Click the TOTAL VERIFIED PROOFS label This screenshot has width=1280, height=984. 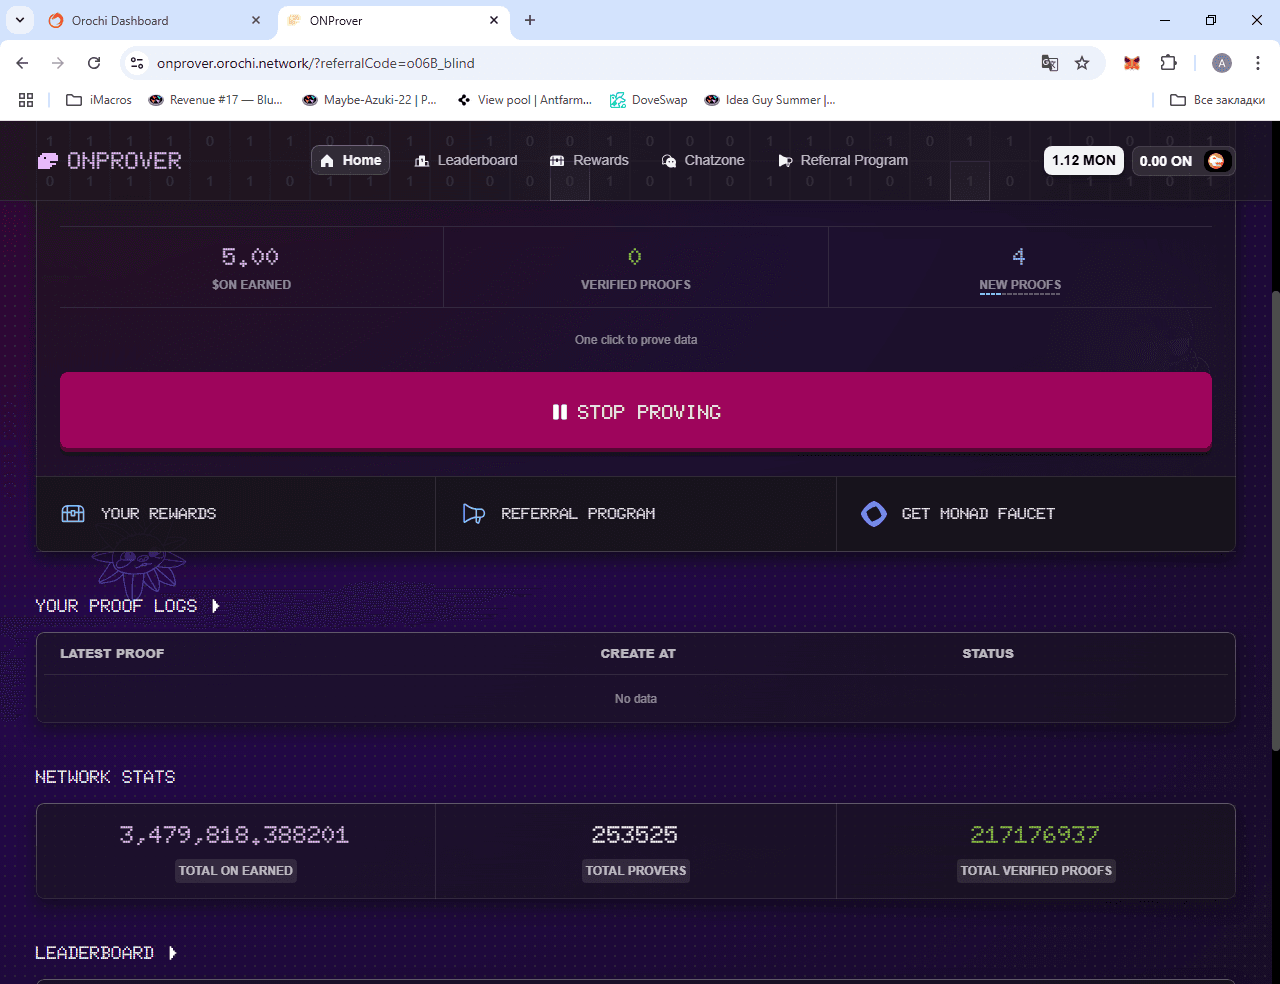click(1036, 871)
